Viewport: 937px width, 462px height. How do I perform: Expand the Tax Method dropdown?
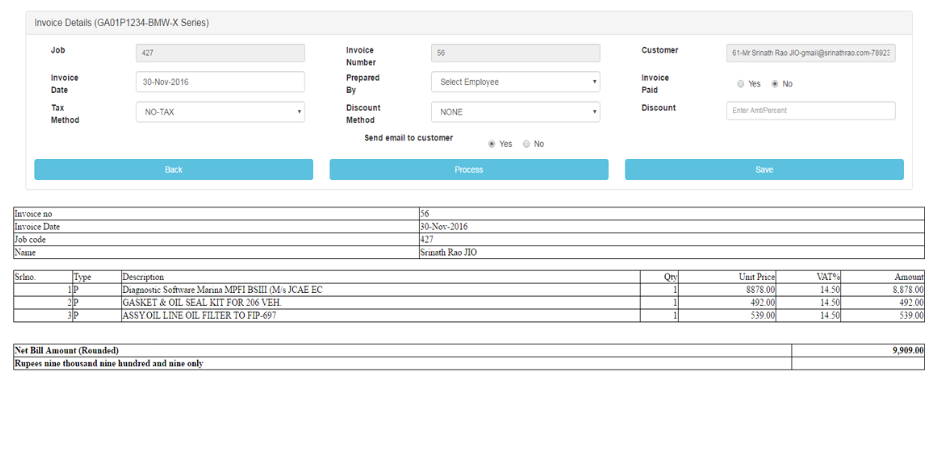click(x=220, y=112)
